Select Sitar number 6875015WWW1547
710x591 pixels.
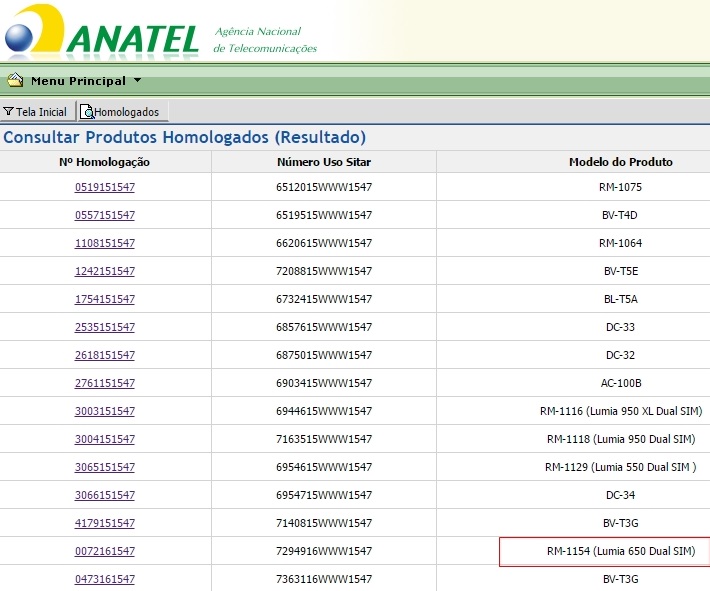tap(324, 355)
